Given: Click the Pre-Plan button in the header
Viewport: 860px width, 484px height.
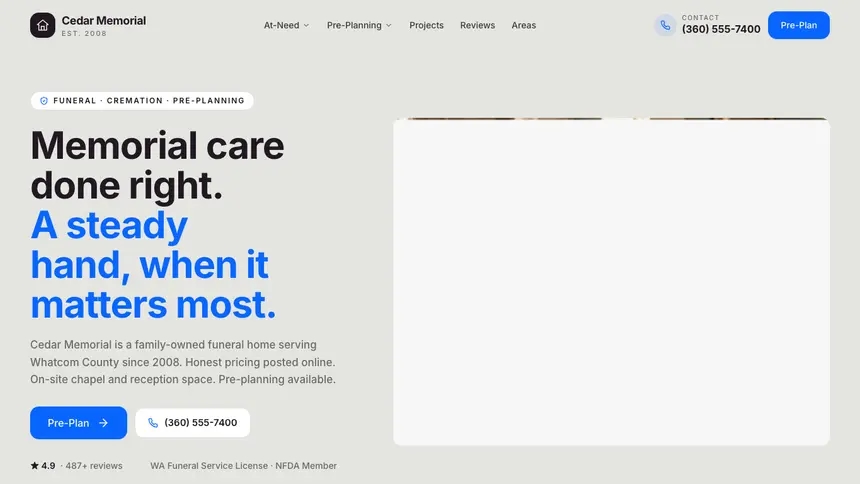Looking at the screenshot, I should click(799, 25).
